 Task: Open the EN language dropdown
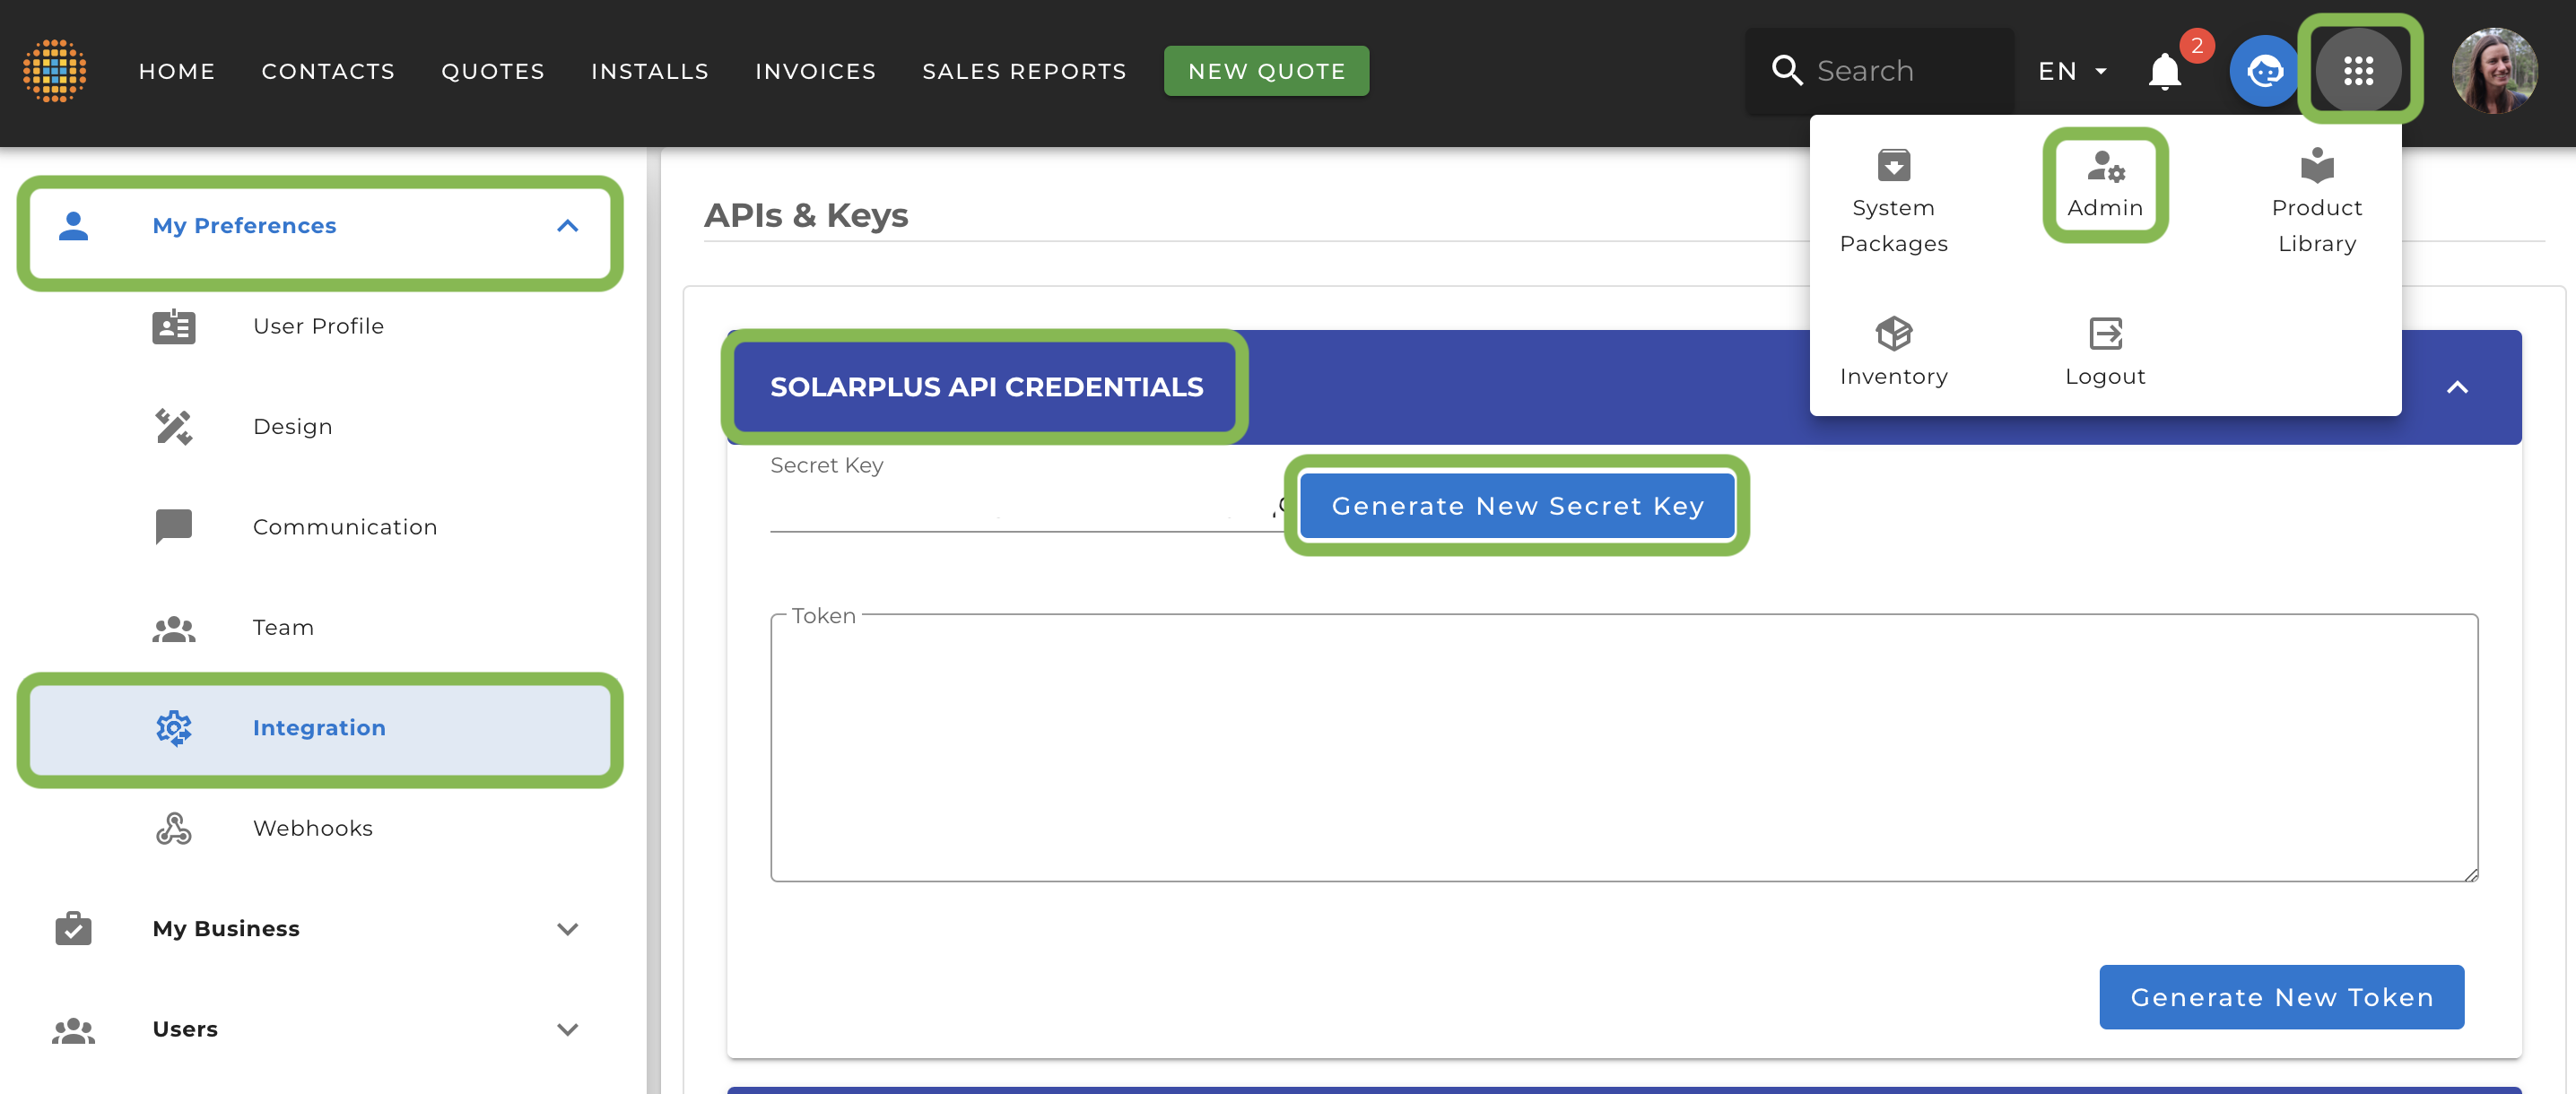[x=2072, y=71]
